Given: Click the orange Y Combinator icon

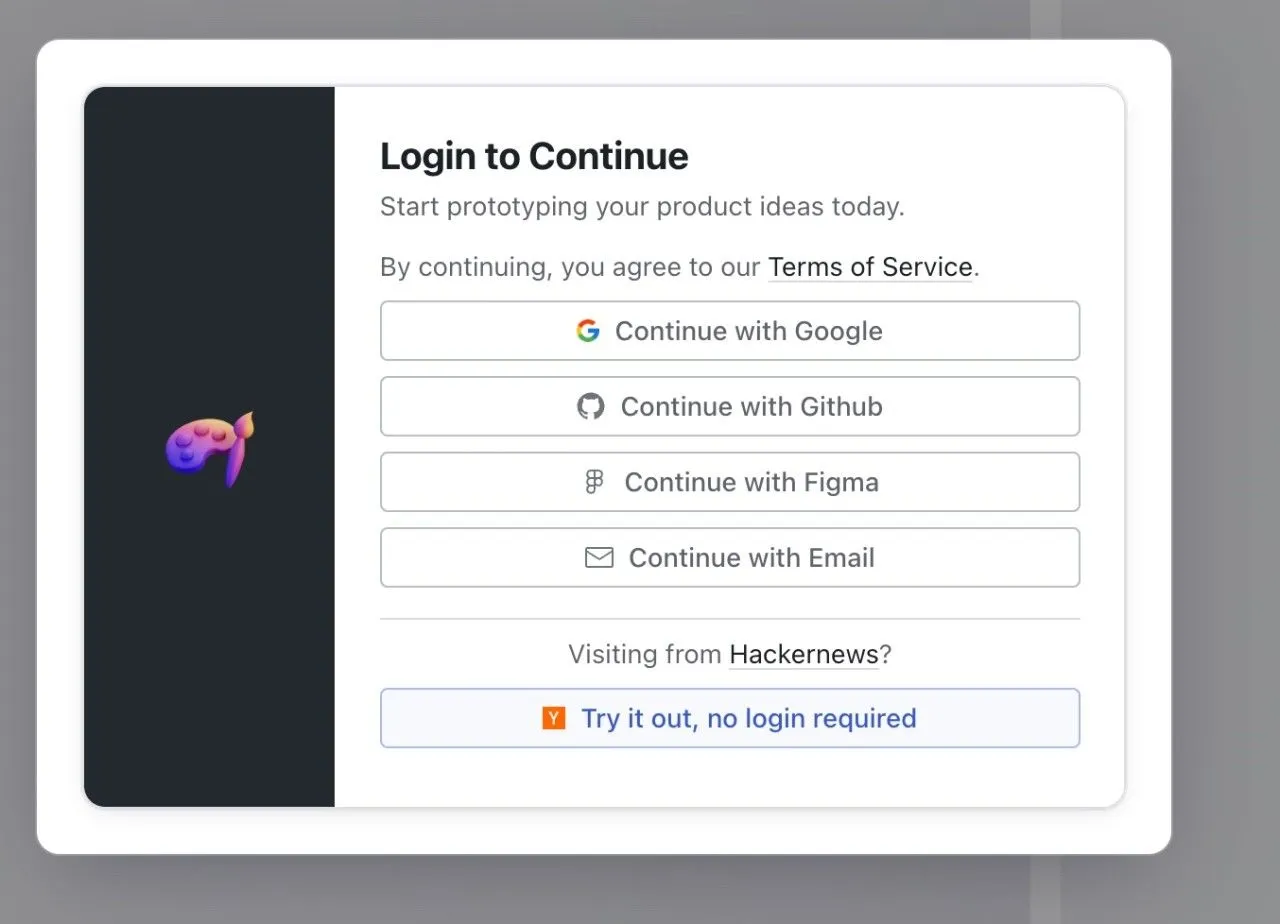Looking at the screenshot, I should [554, 718].
